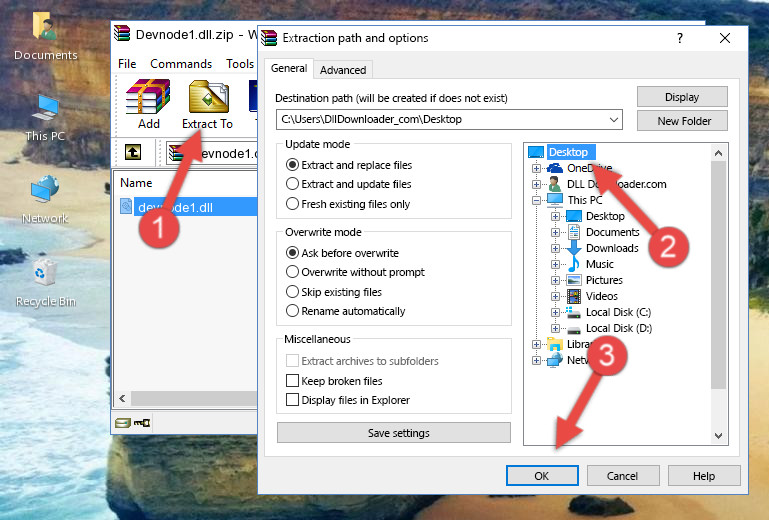Open the Tools menu in WinRAR

point(240,64)
